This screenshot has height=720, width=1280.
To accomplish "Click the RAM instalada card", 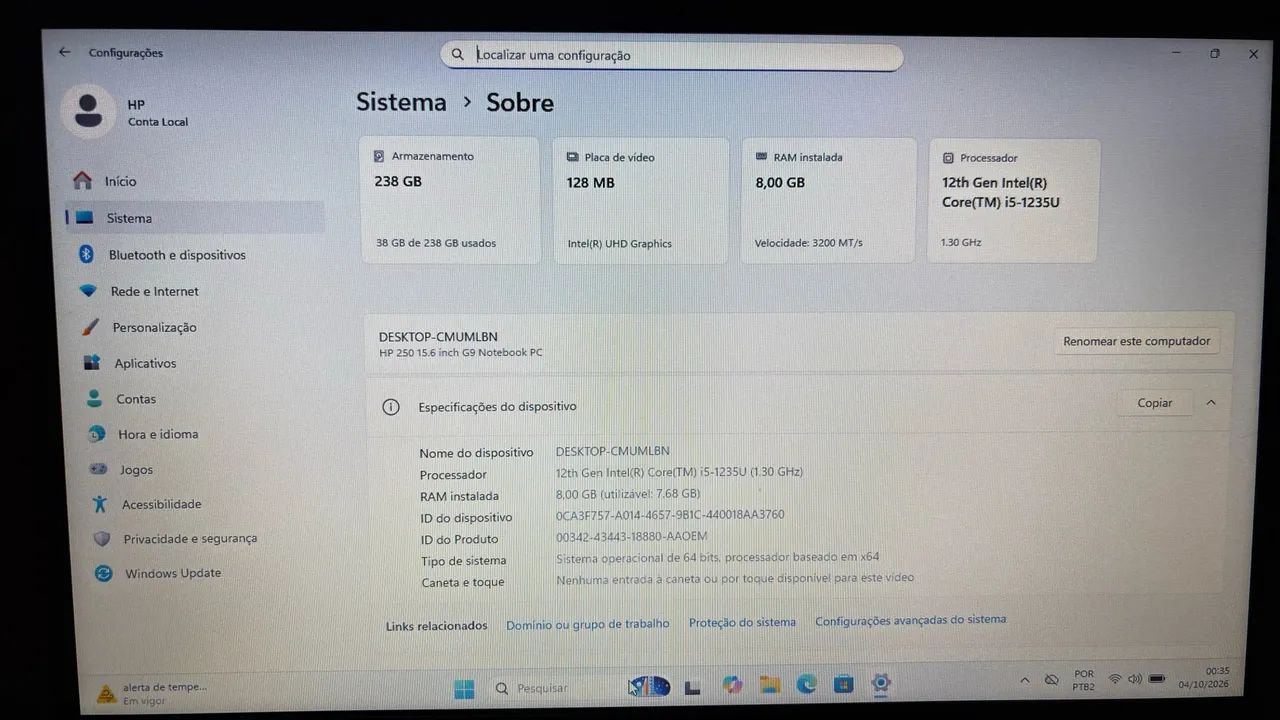I will pos(828,200).
